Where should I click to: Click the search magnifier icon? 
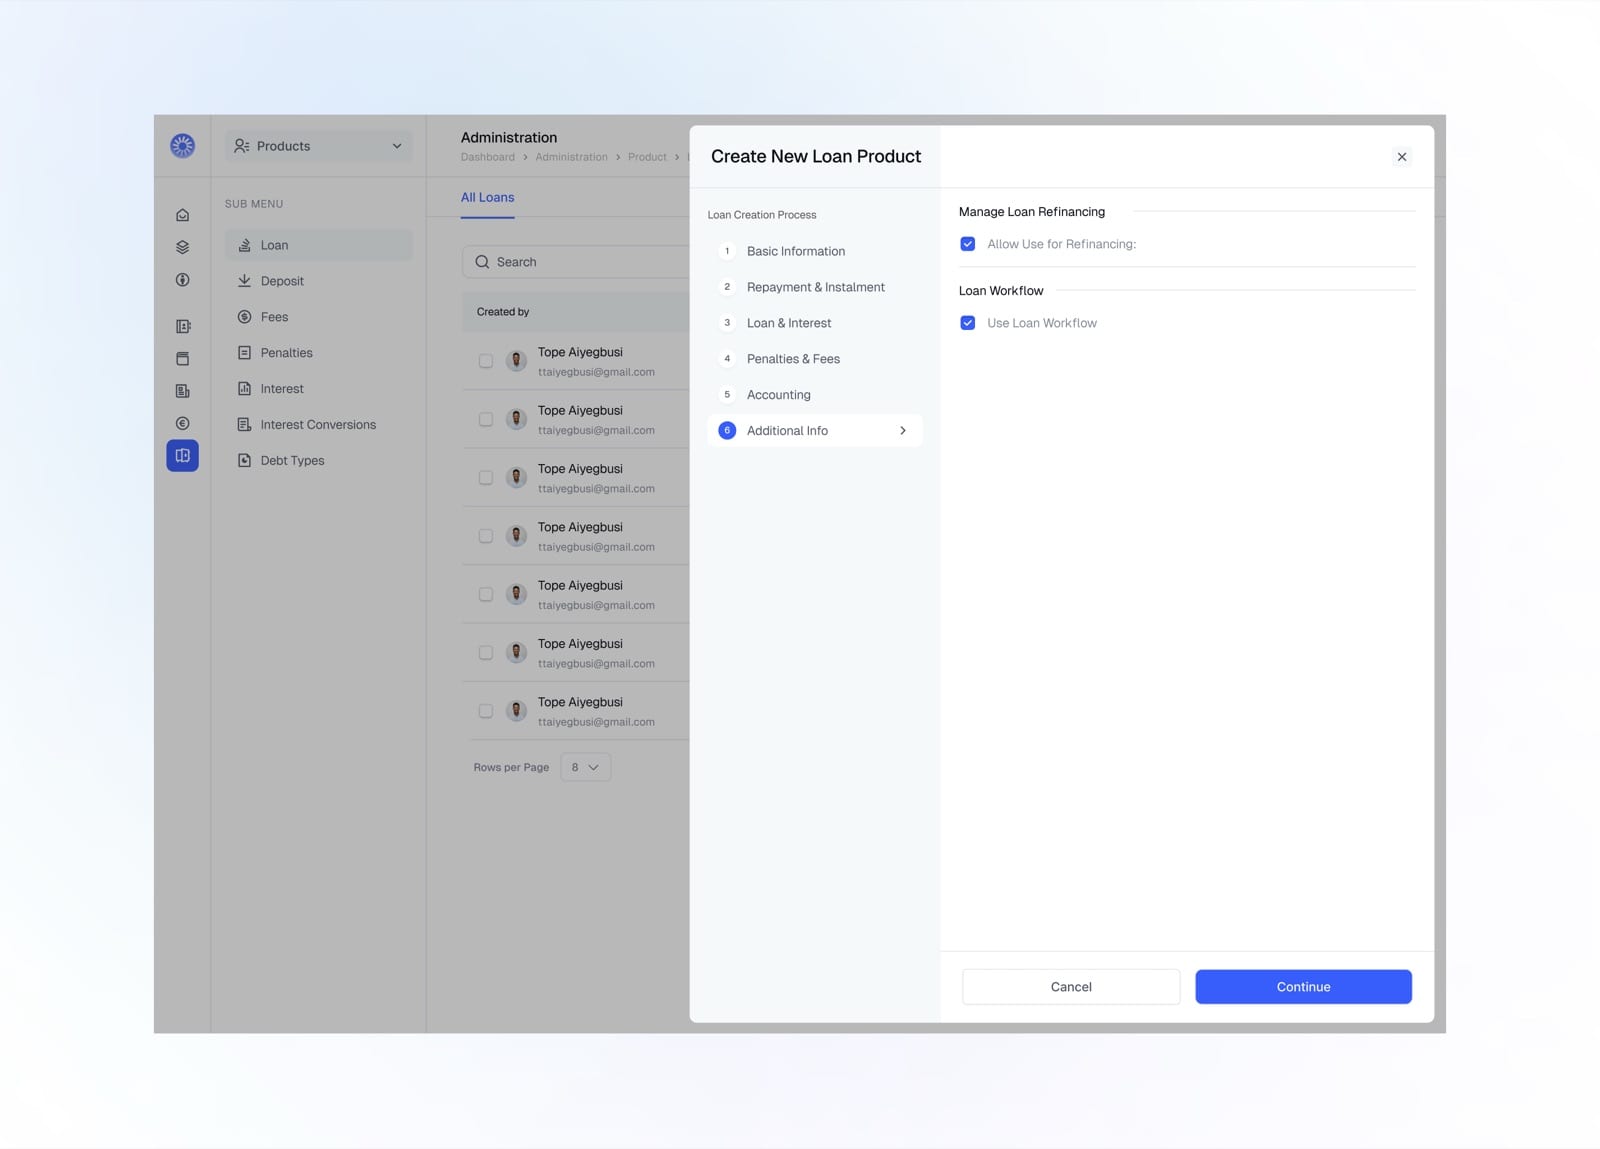[x=482, y=262]
